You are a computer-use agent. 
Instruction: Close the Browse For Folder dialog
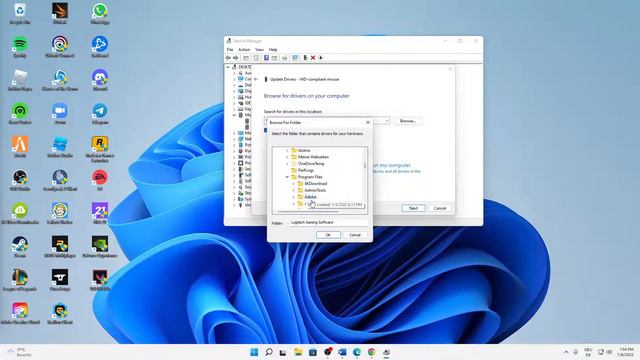coord(368,122)
